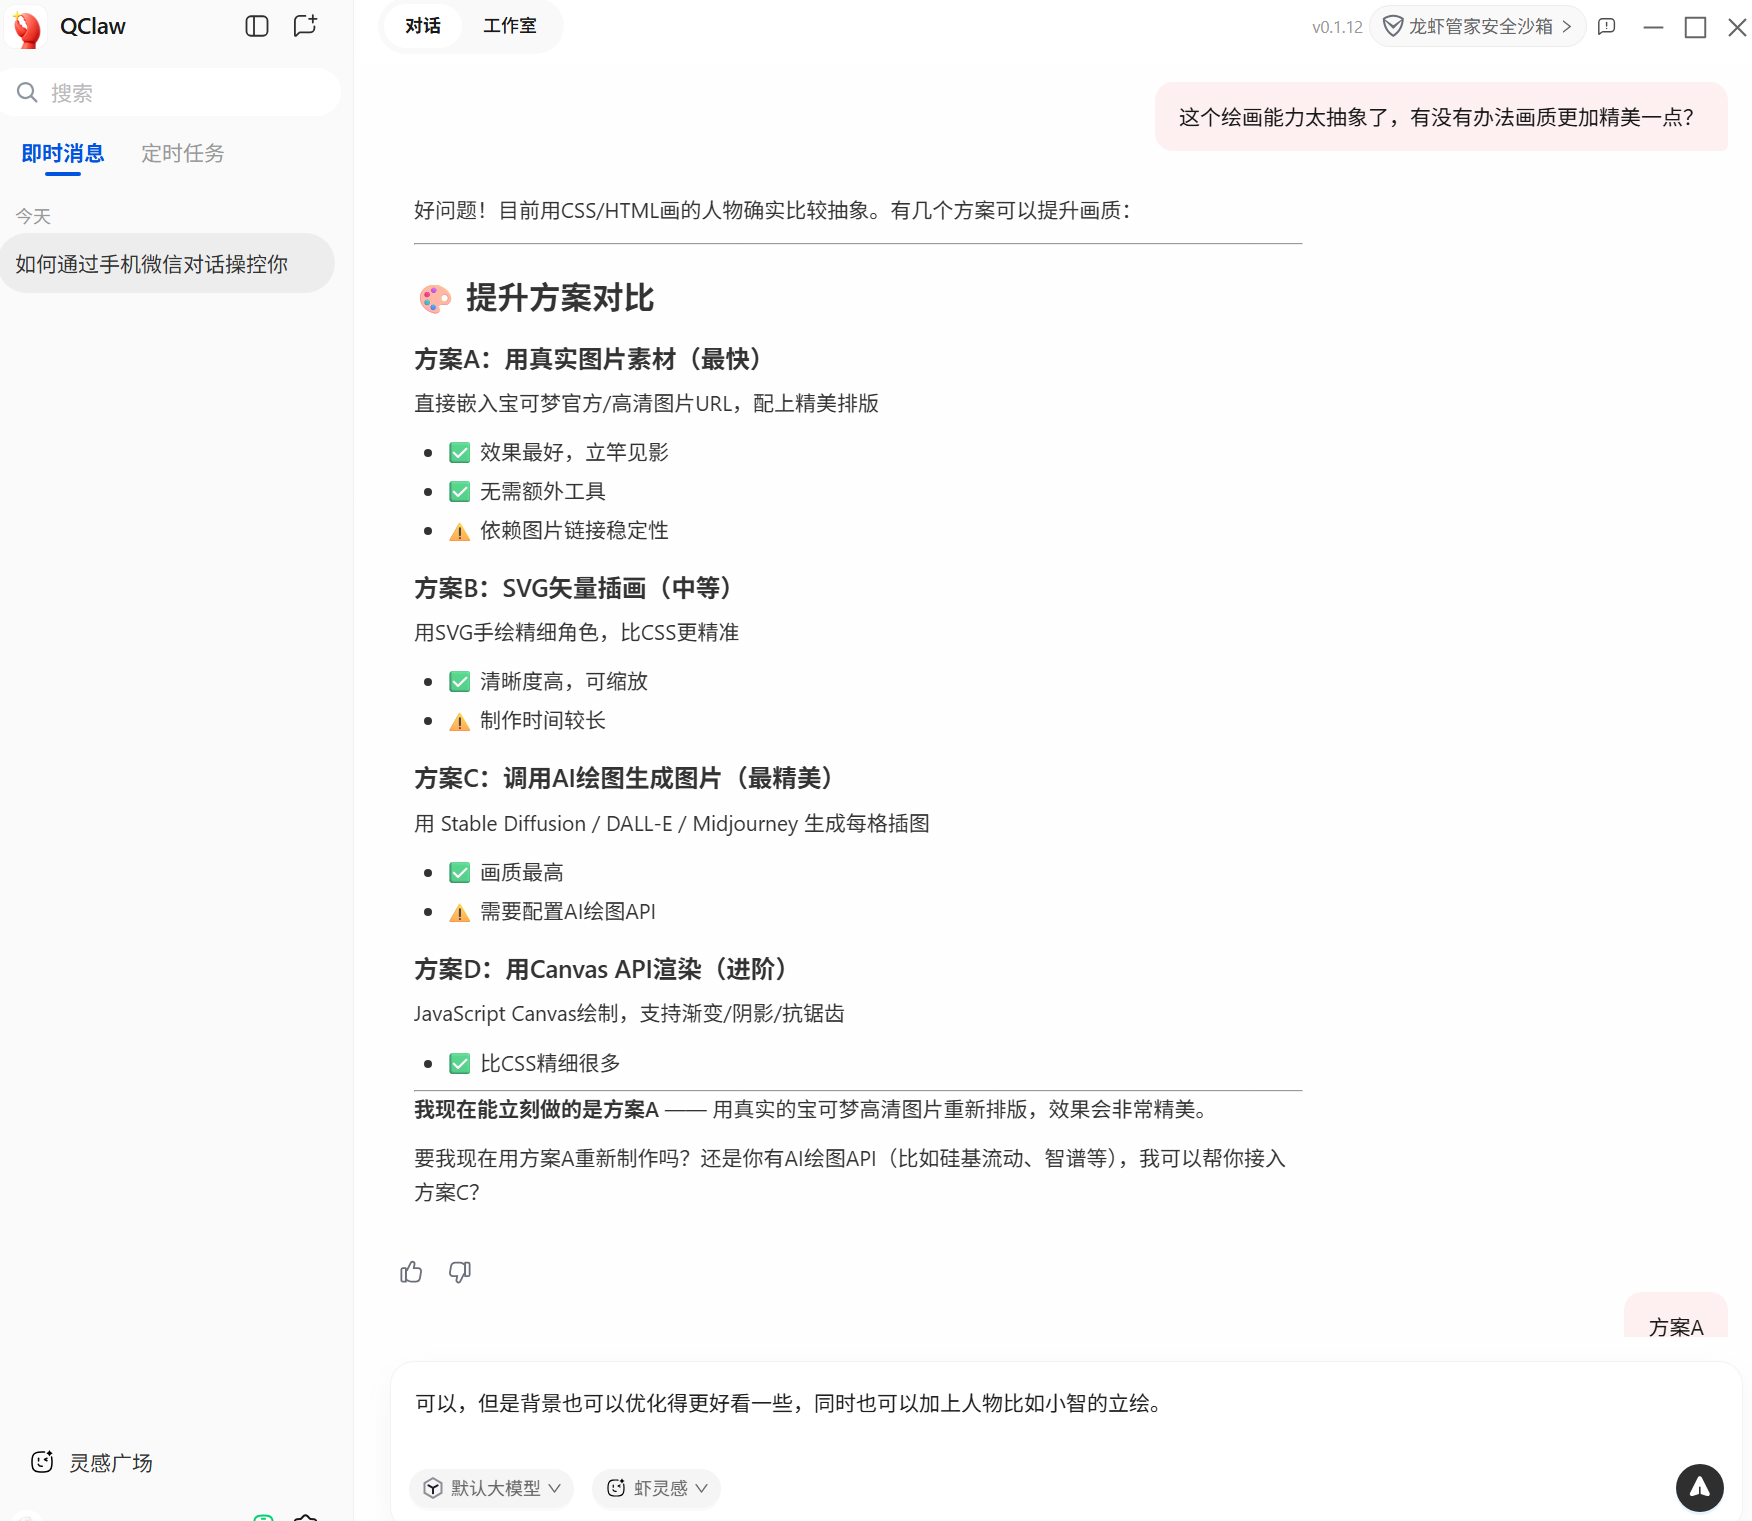Click the line 直接嵌入宝可梦官方/高清图片URL
The image size is (1752, 1521).
pos(646,403)
